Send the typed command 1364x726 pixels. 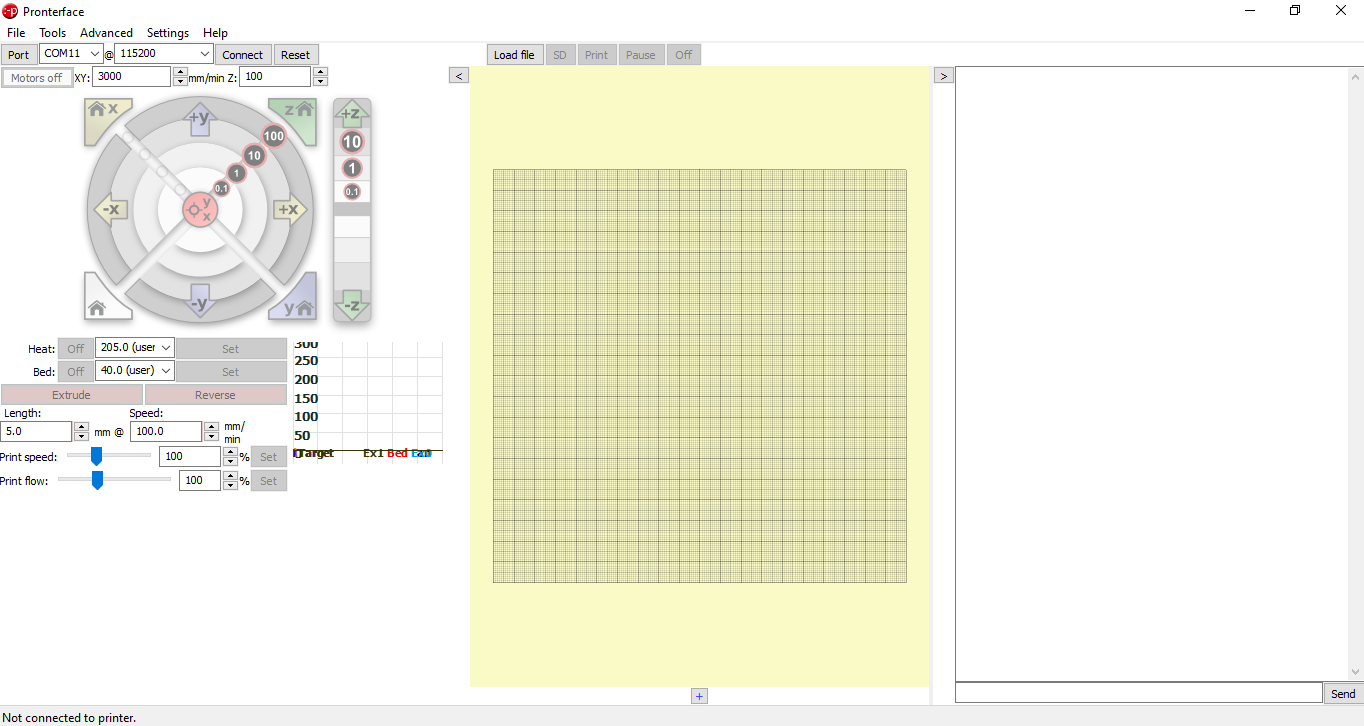click(x=1343, y=694)
